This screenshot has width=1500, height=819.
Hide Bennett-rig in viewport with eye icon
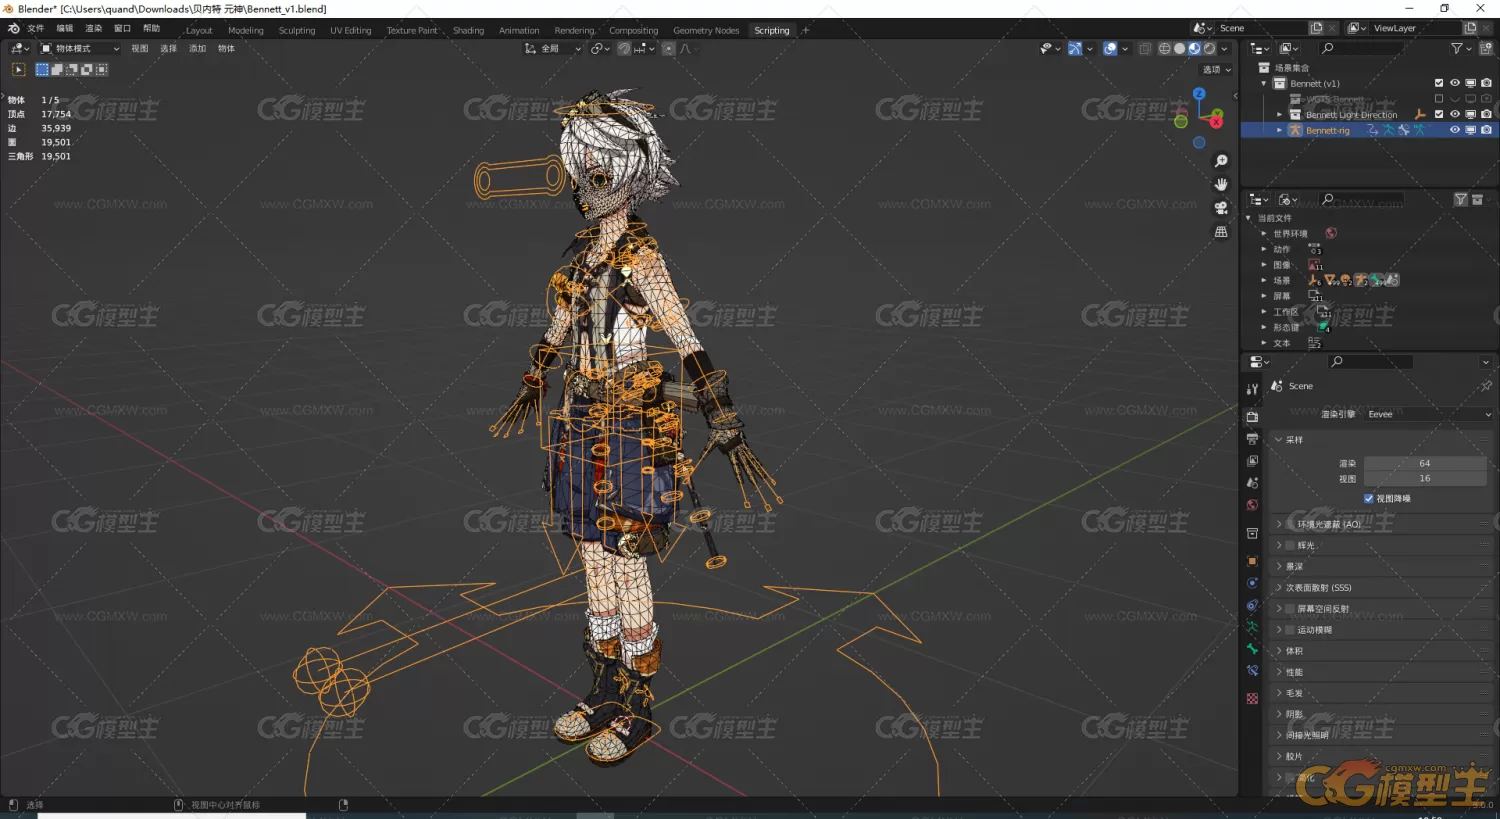(x=1455, y=130)
